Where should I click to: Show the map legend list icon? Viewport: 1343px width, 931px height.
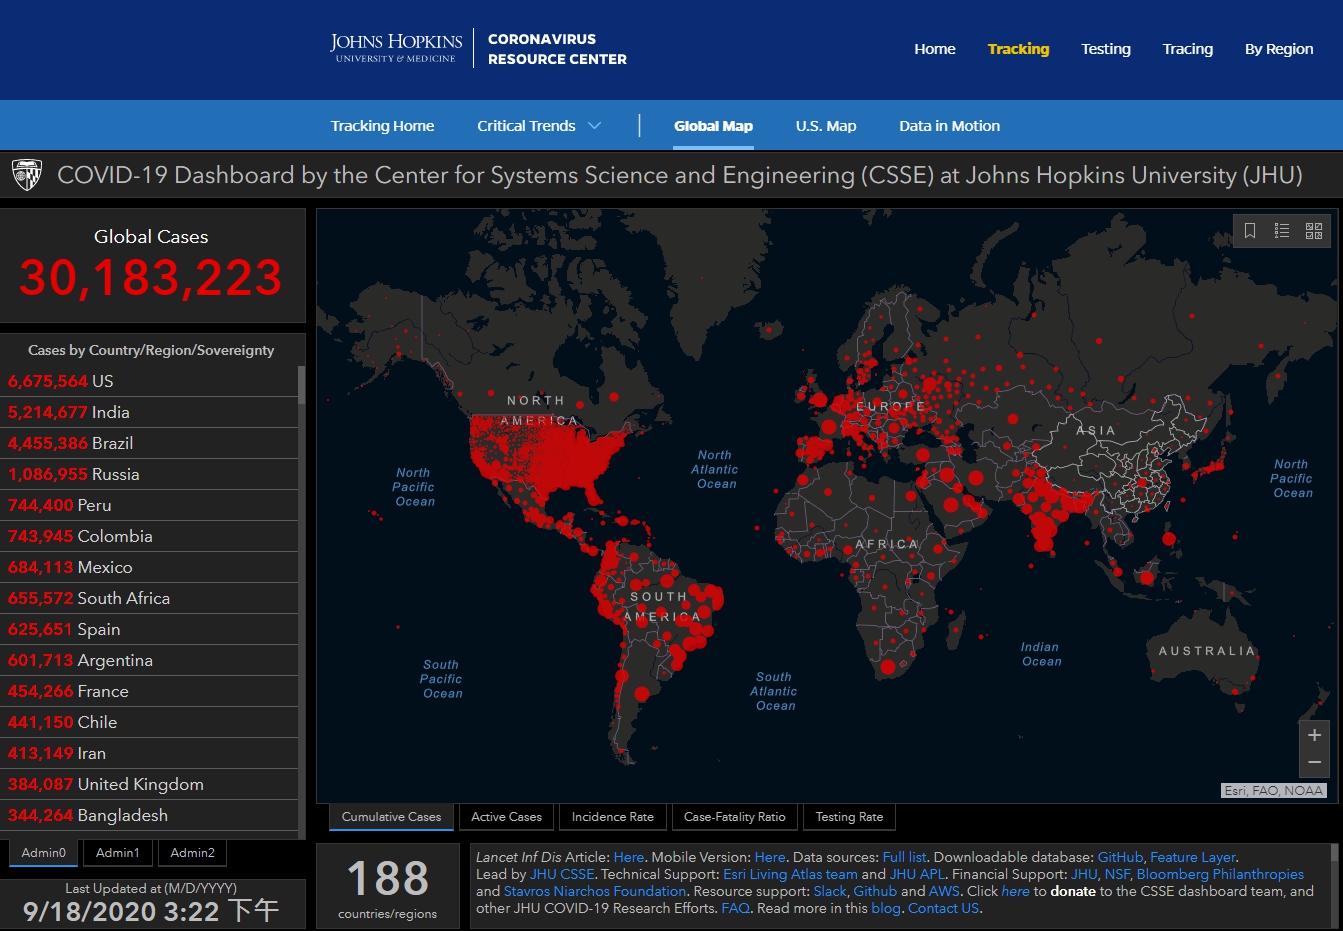click(x=1282, y=231)
